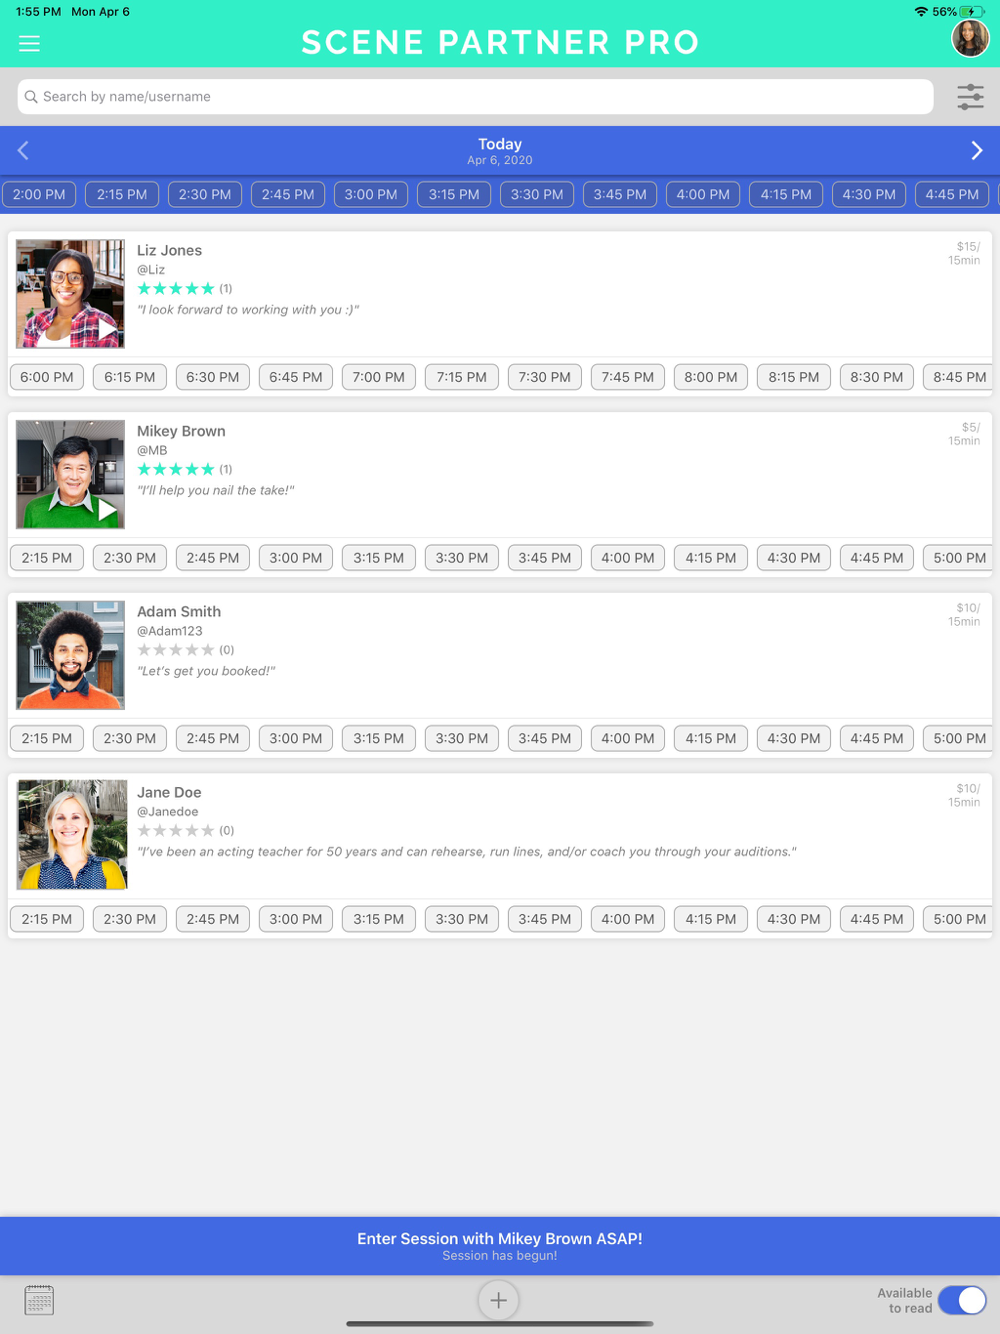This screenshot has width=1000, height=1334.
Task: Open Adam Smith profile photo
Action: [71, 655]
